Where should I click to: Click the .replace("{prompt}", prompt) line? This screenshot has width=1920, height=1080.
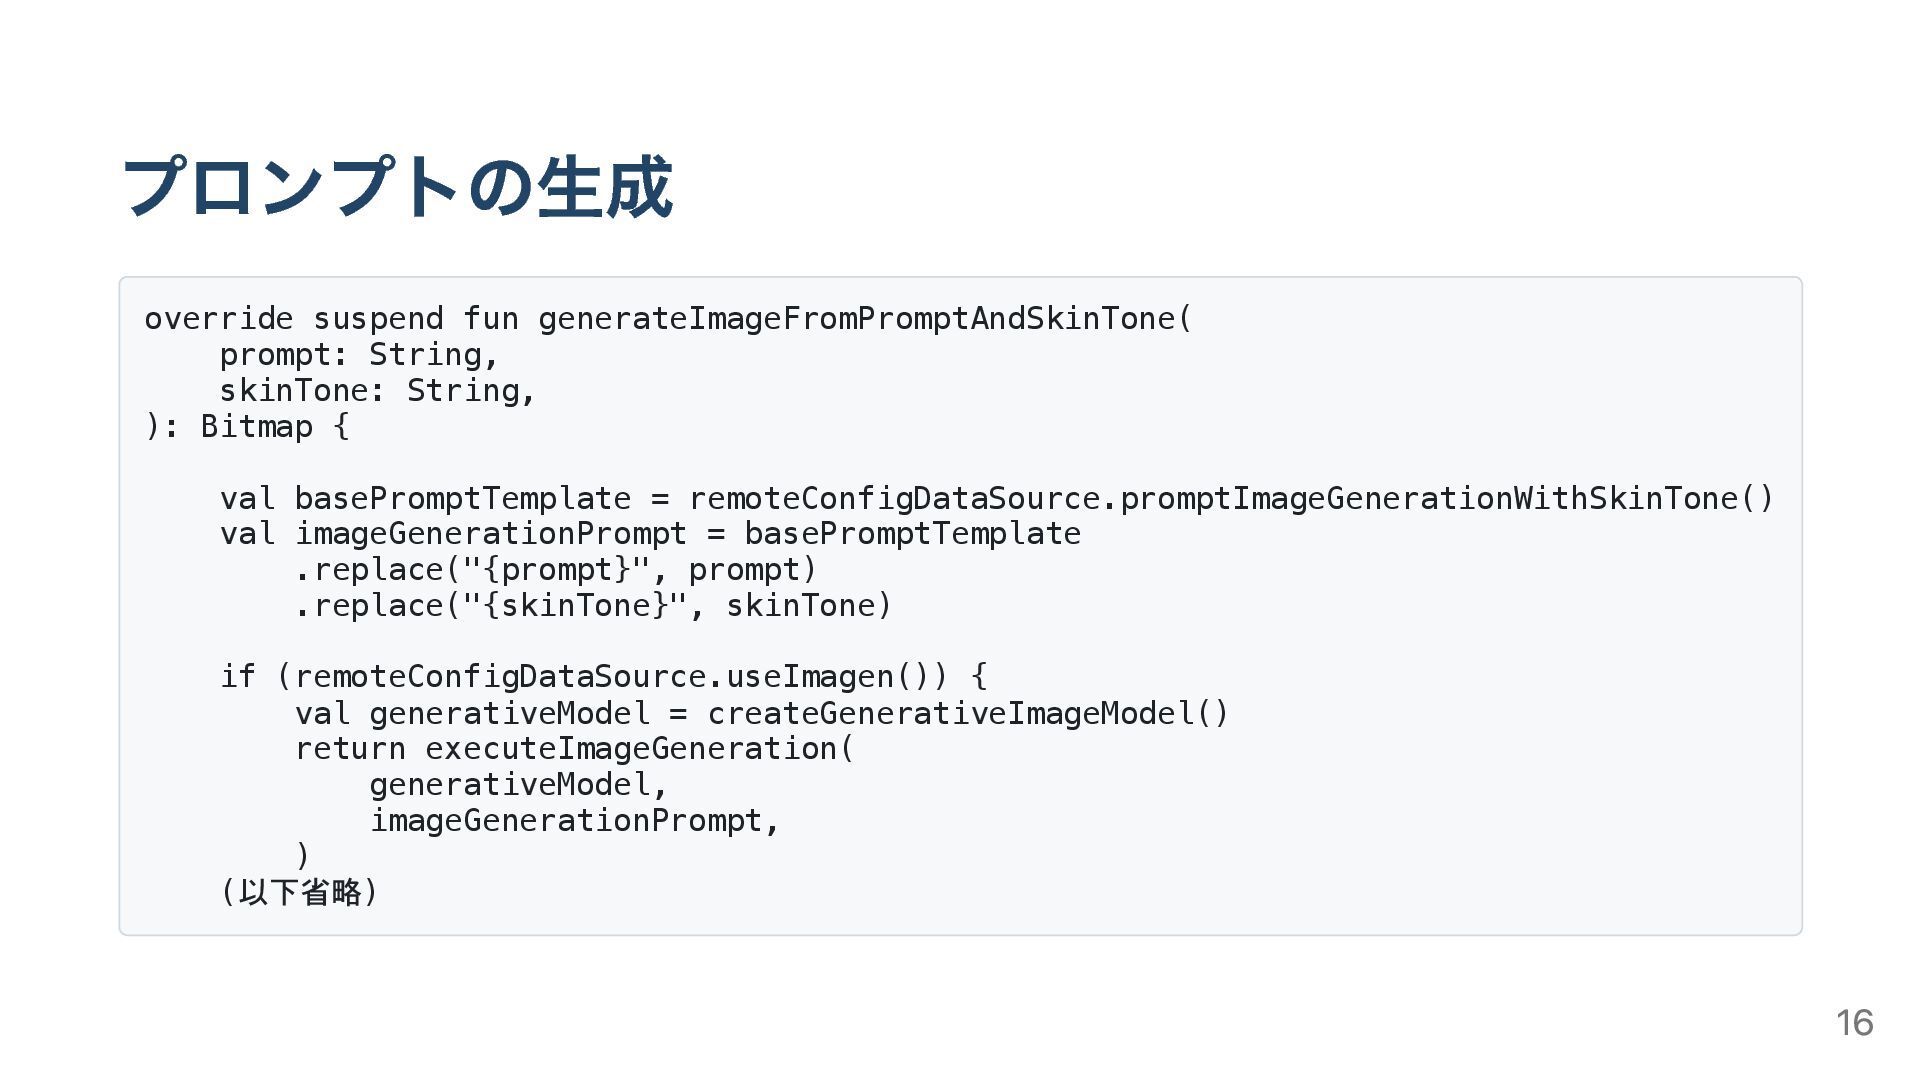(x=556, y=570)
